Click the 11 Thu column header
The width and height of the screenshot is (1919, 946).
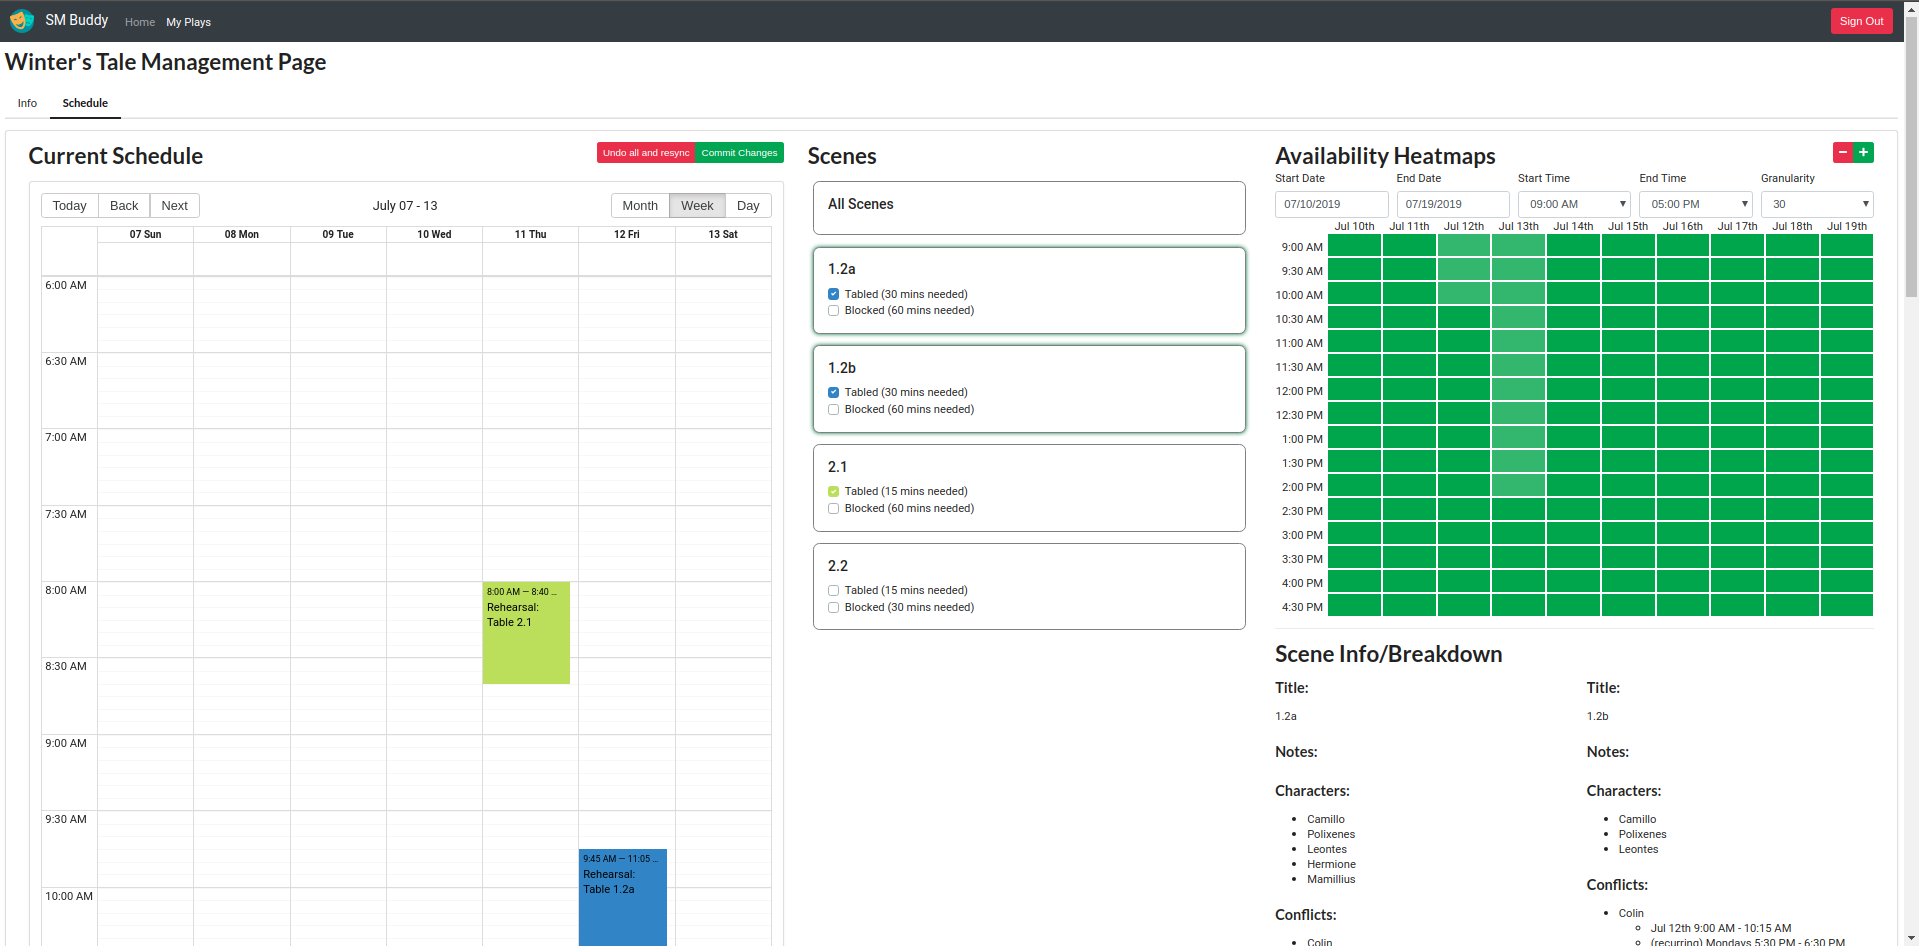(x=530, y=234)
